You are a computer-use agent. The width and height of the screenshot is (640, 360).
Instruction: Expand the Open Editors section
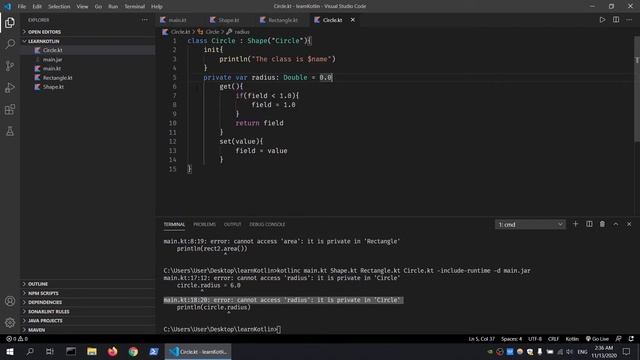pyautogui.click(x=88, y=32)
